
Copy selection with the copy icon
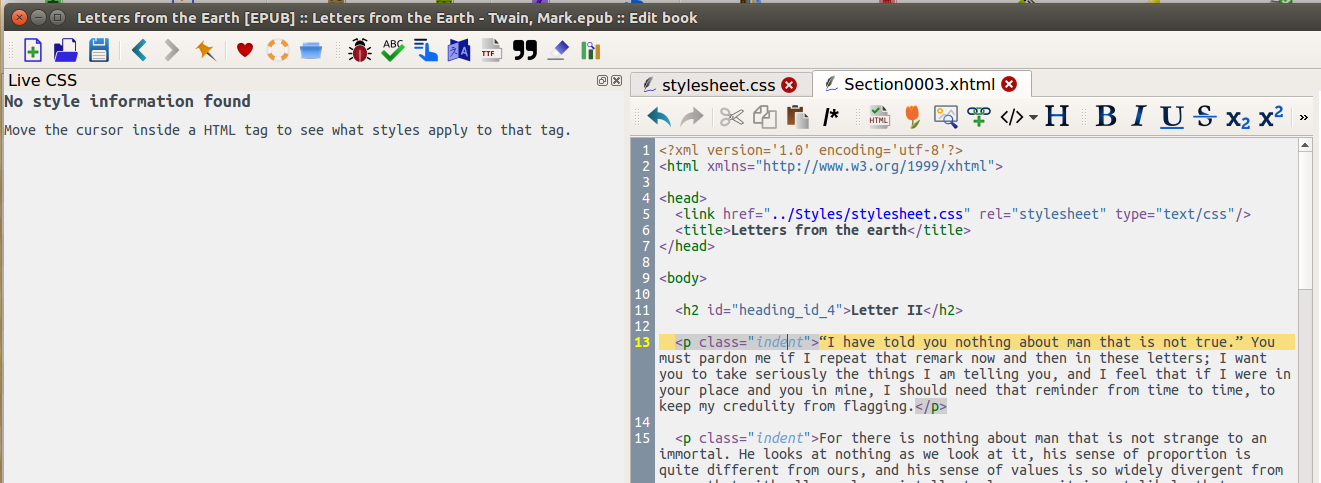(x=765, y=117)
